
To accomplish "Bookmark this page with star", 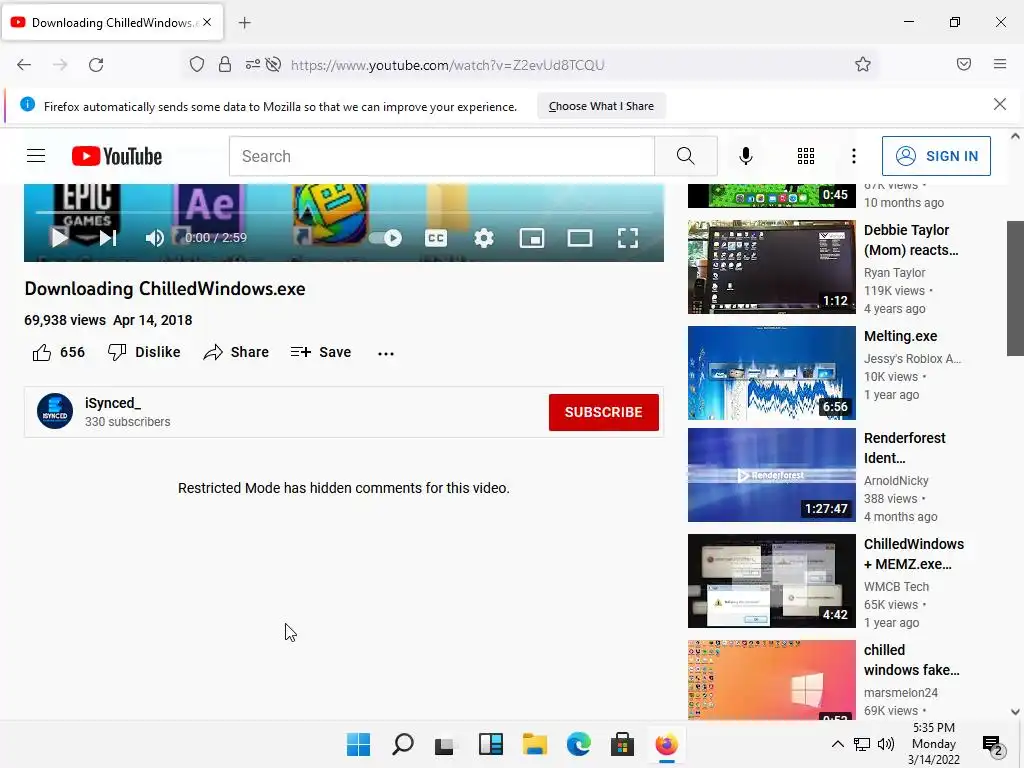I will [863, 64].
